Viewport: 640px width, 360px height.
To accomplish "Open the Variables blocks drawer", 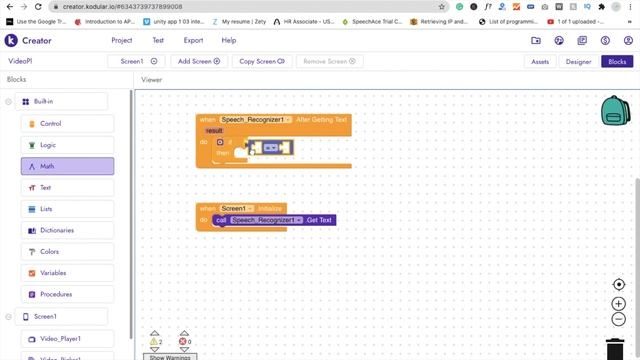I will (x=67, y=273).
